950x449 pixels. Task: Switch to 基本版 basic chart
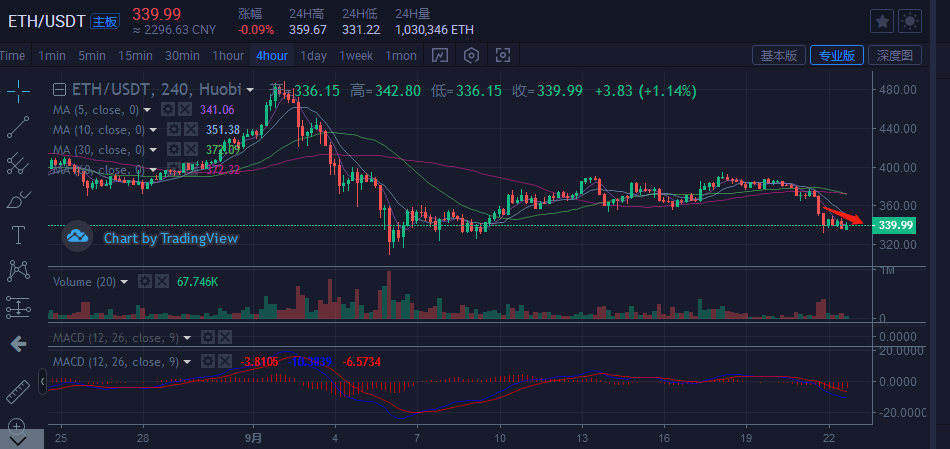779,56
